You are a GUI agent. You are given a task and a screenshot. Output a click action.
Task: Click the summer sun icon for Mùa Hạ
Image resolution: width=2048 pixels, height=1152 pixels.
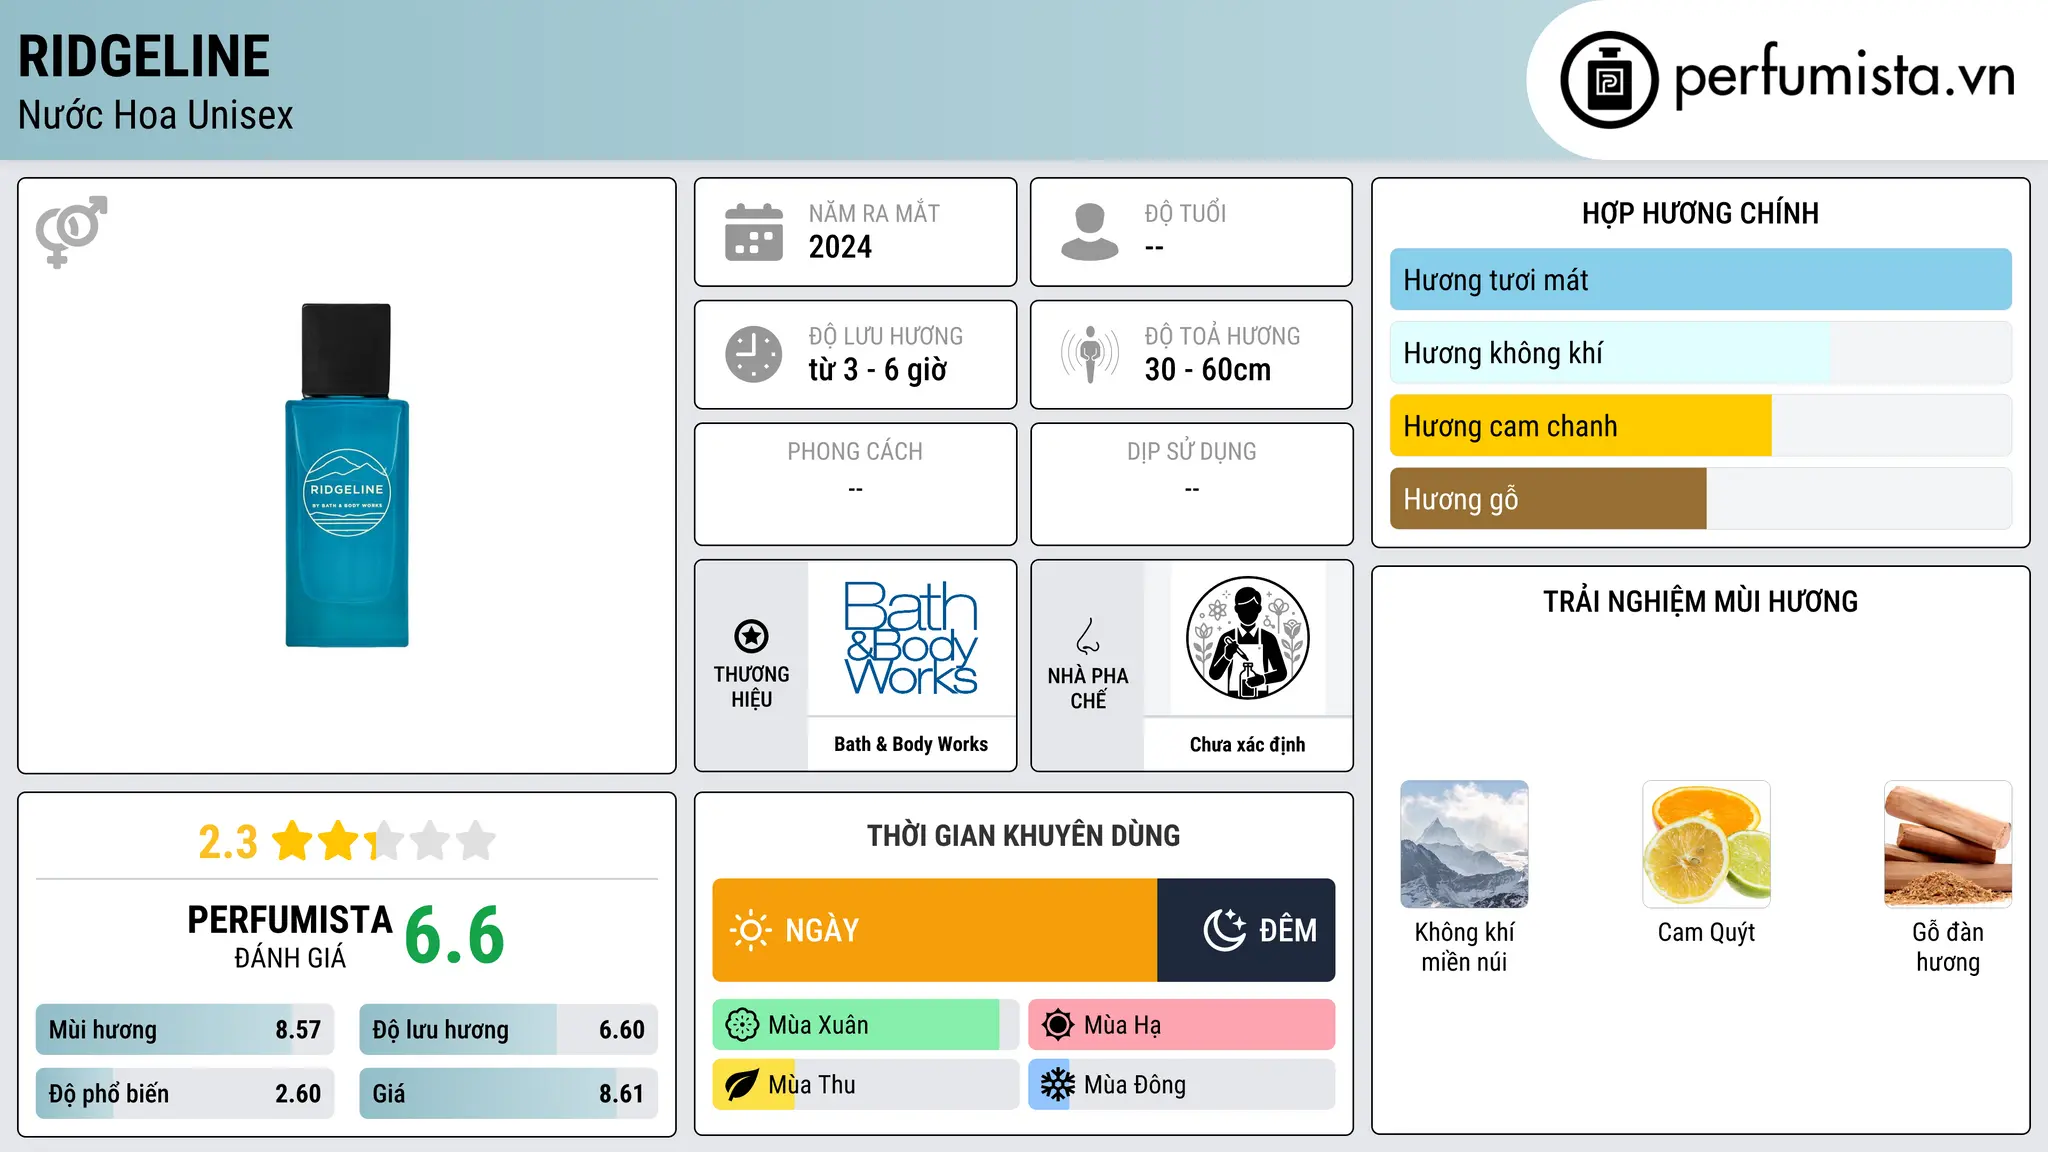coord(1058,1025)
